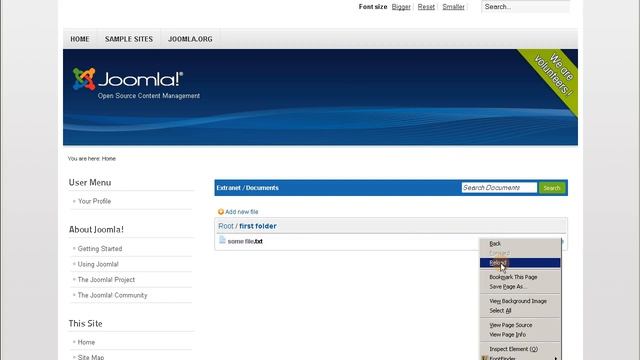Open the Using Joomla! link
The height and width of the screenshot is (360, 640).
(x=98, y=264)
